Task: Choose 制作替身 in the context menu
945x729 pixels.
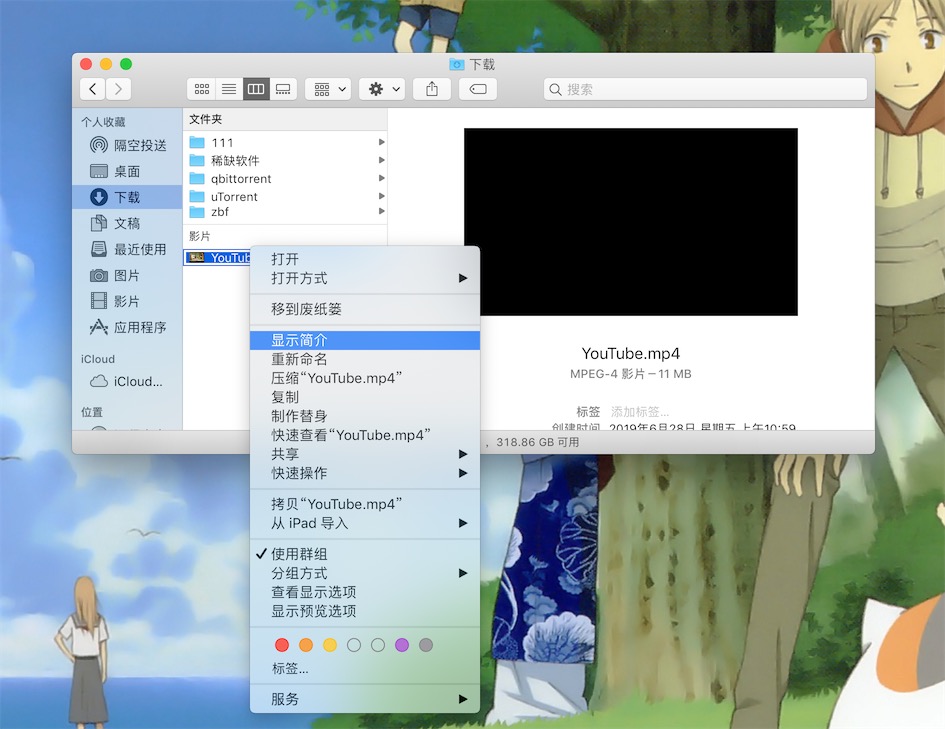Action: coord(365,416)
